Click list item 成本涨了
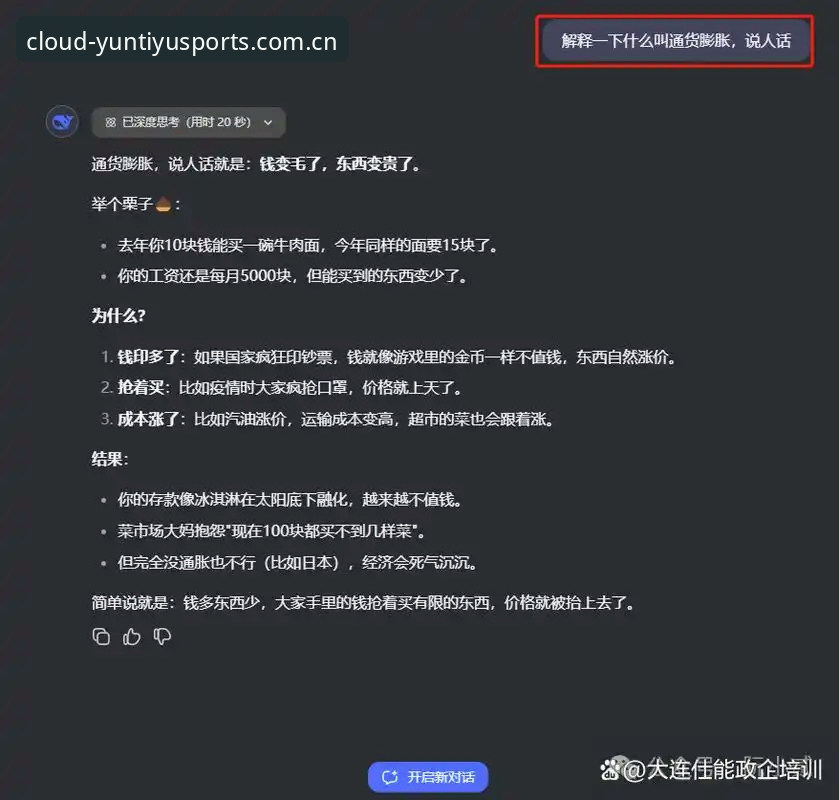 coord(335,419)
